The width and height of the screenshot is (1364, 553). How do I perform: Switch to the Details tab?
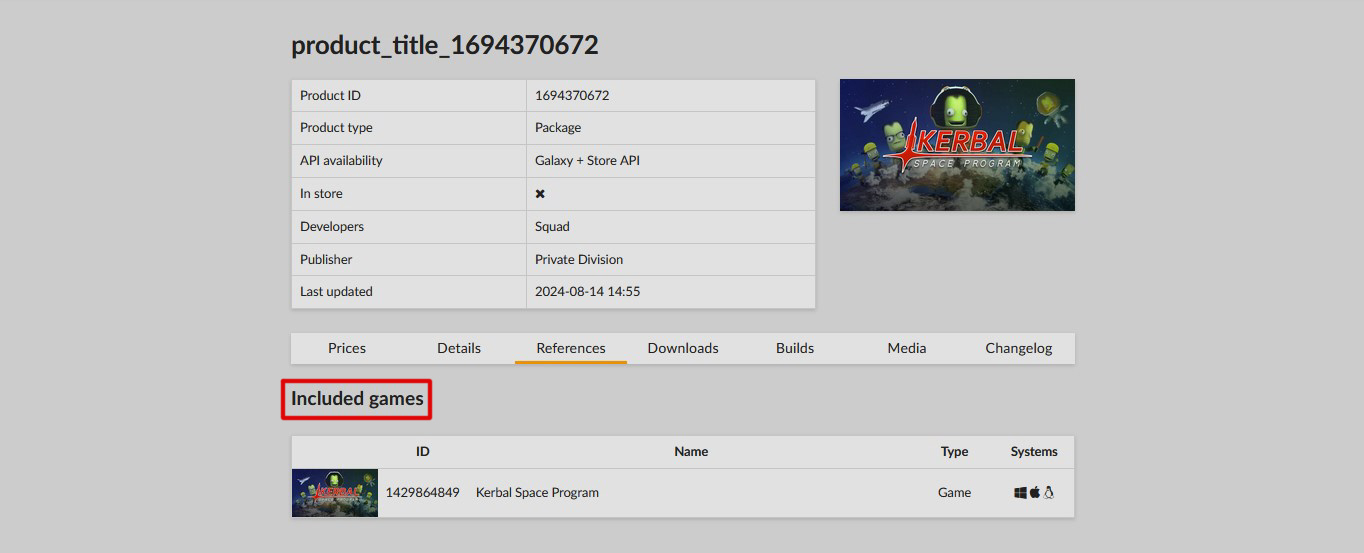point(459,348)
